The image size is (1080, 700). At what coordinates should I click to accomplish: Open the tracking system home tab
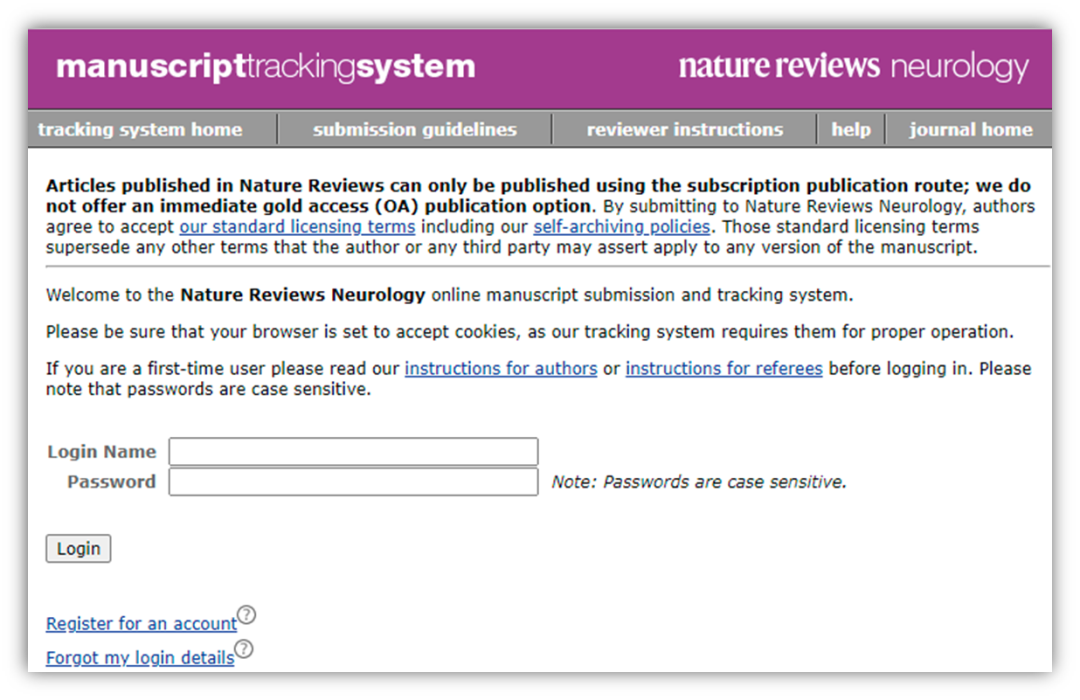coord(140,130)
